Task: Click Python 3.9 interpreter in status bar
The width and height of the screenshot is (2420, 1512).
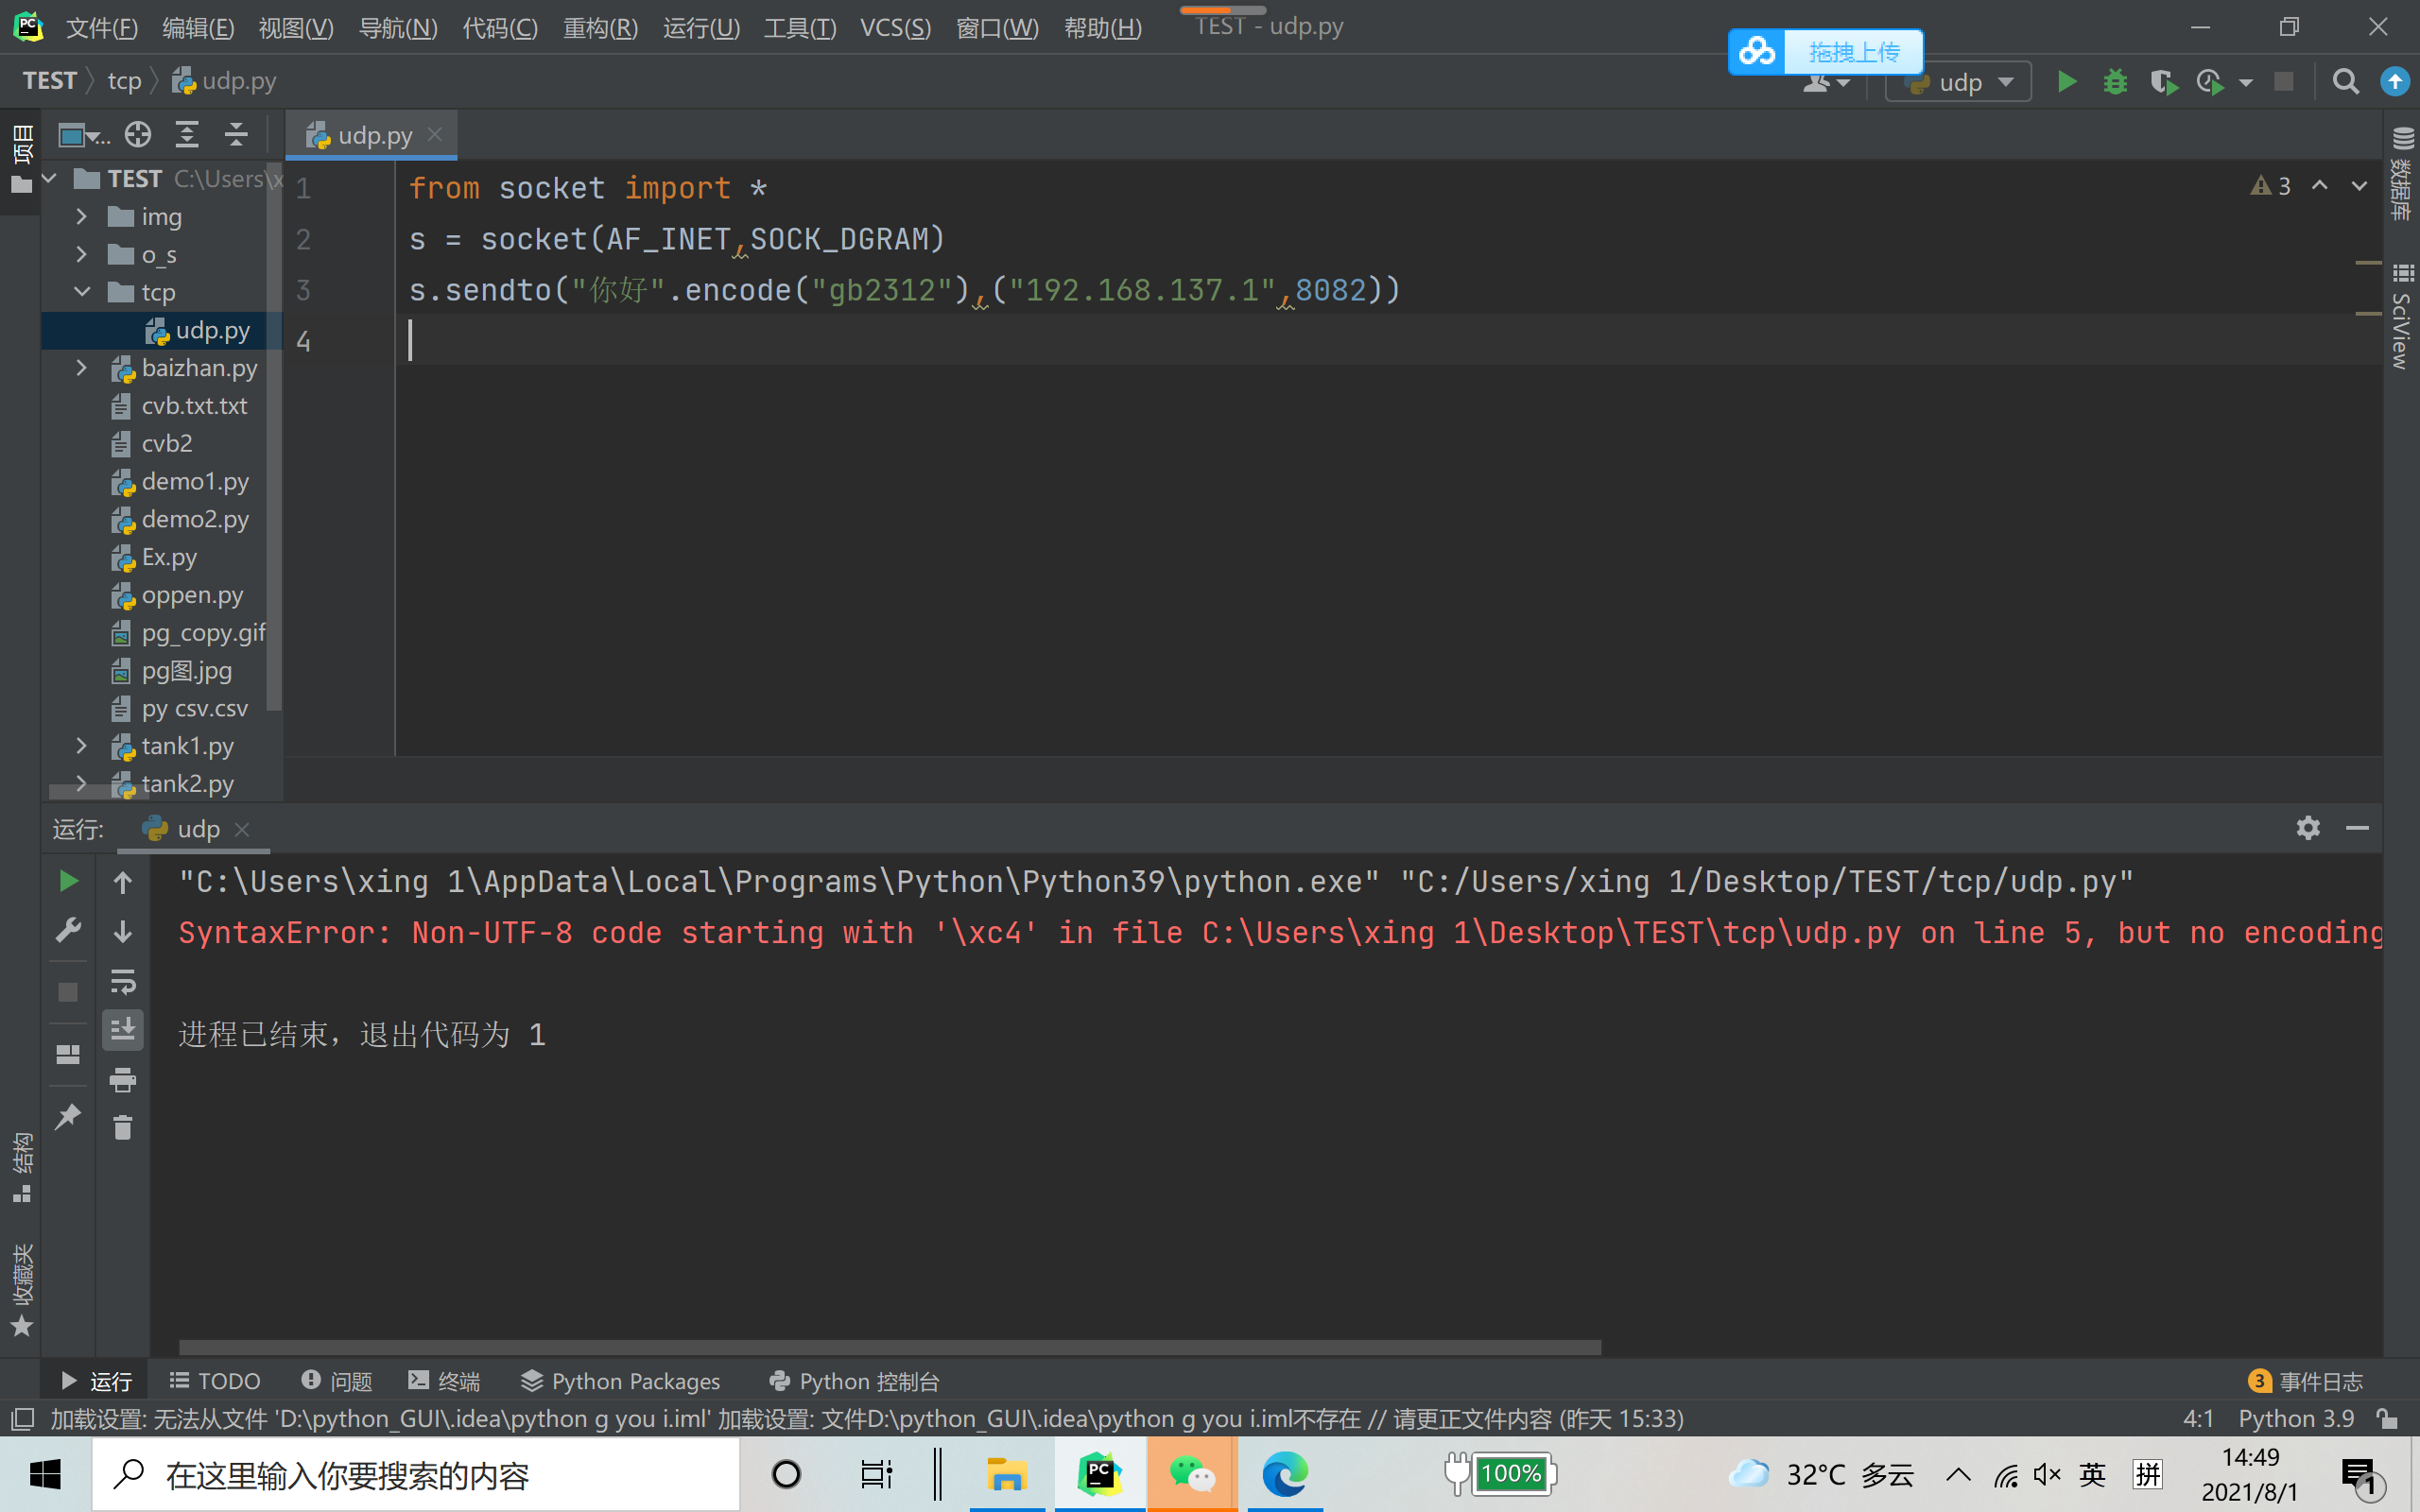Action: pos(2296,1418)
